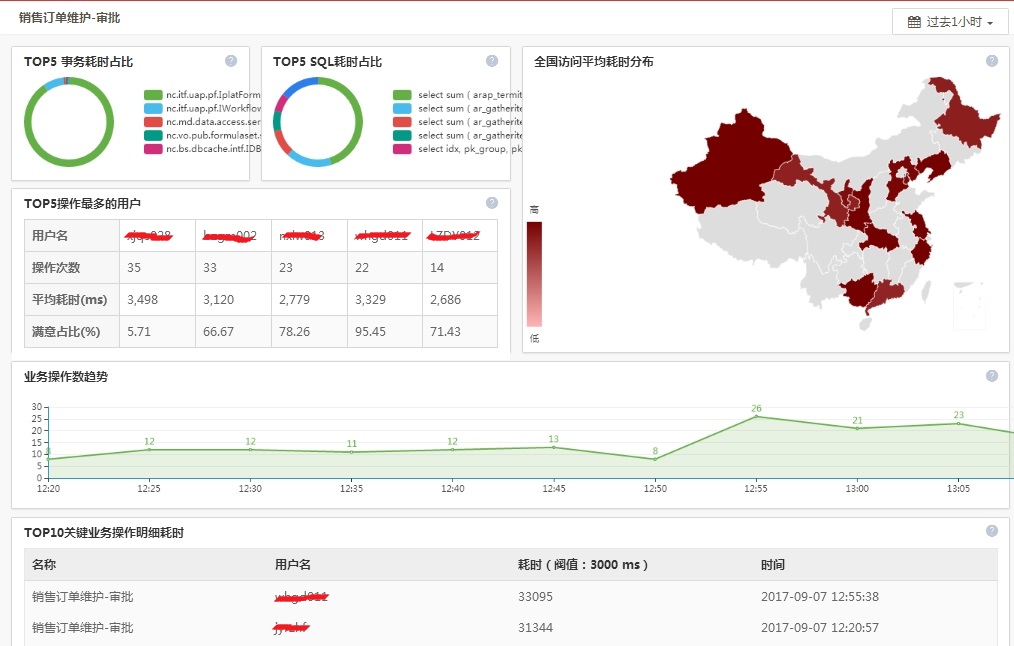Toggle blue nc.itf.uap.pf.IWorkflow legend swatch

(153, 109)
